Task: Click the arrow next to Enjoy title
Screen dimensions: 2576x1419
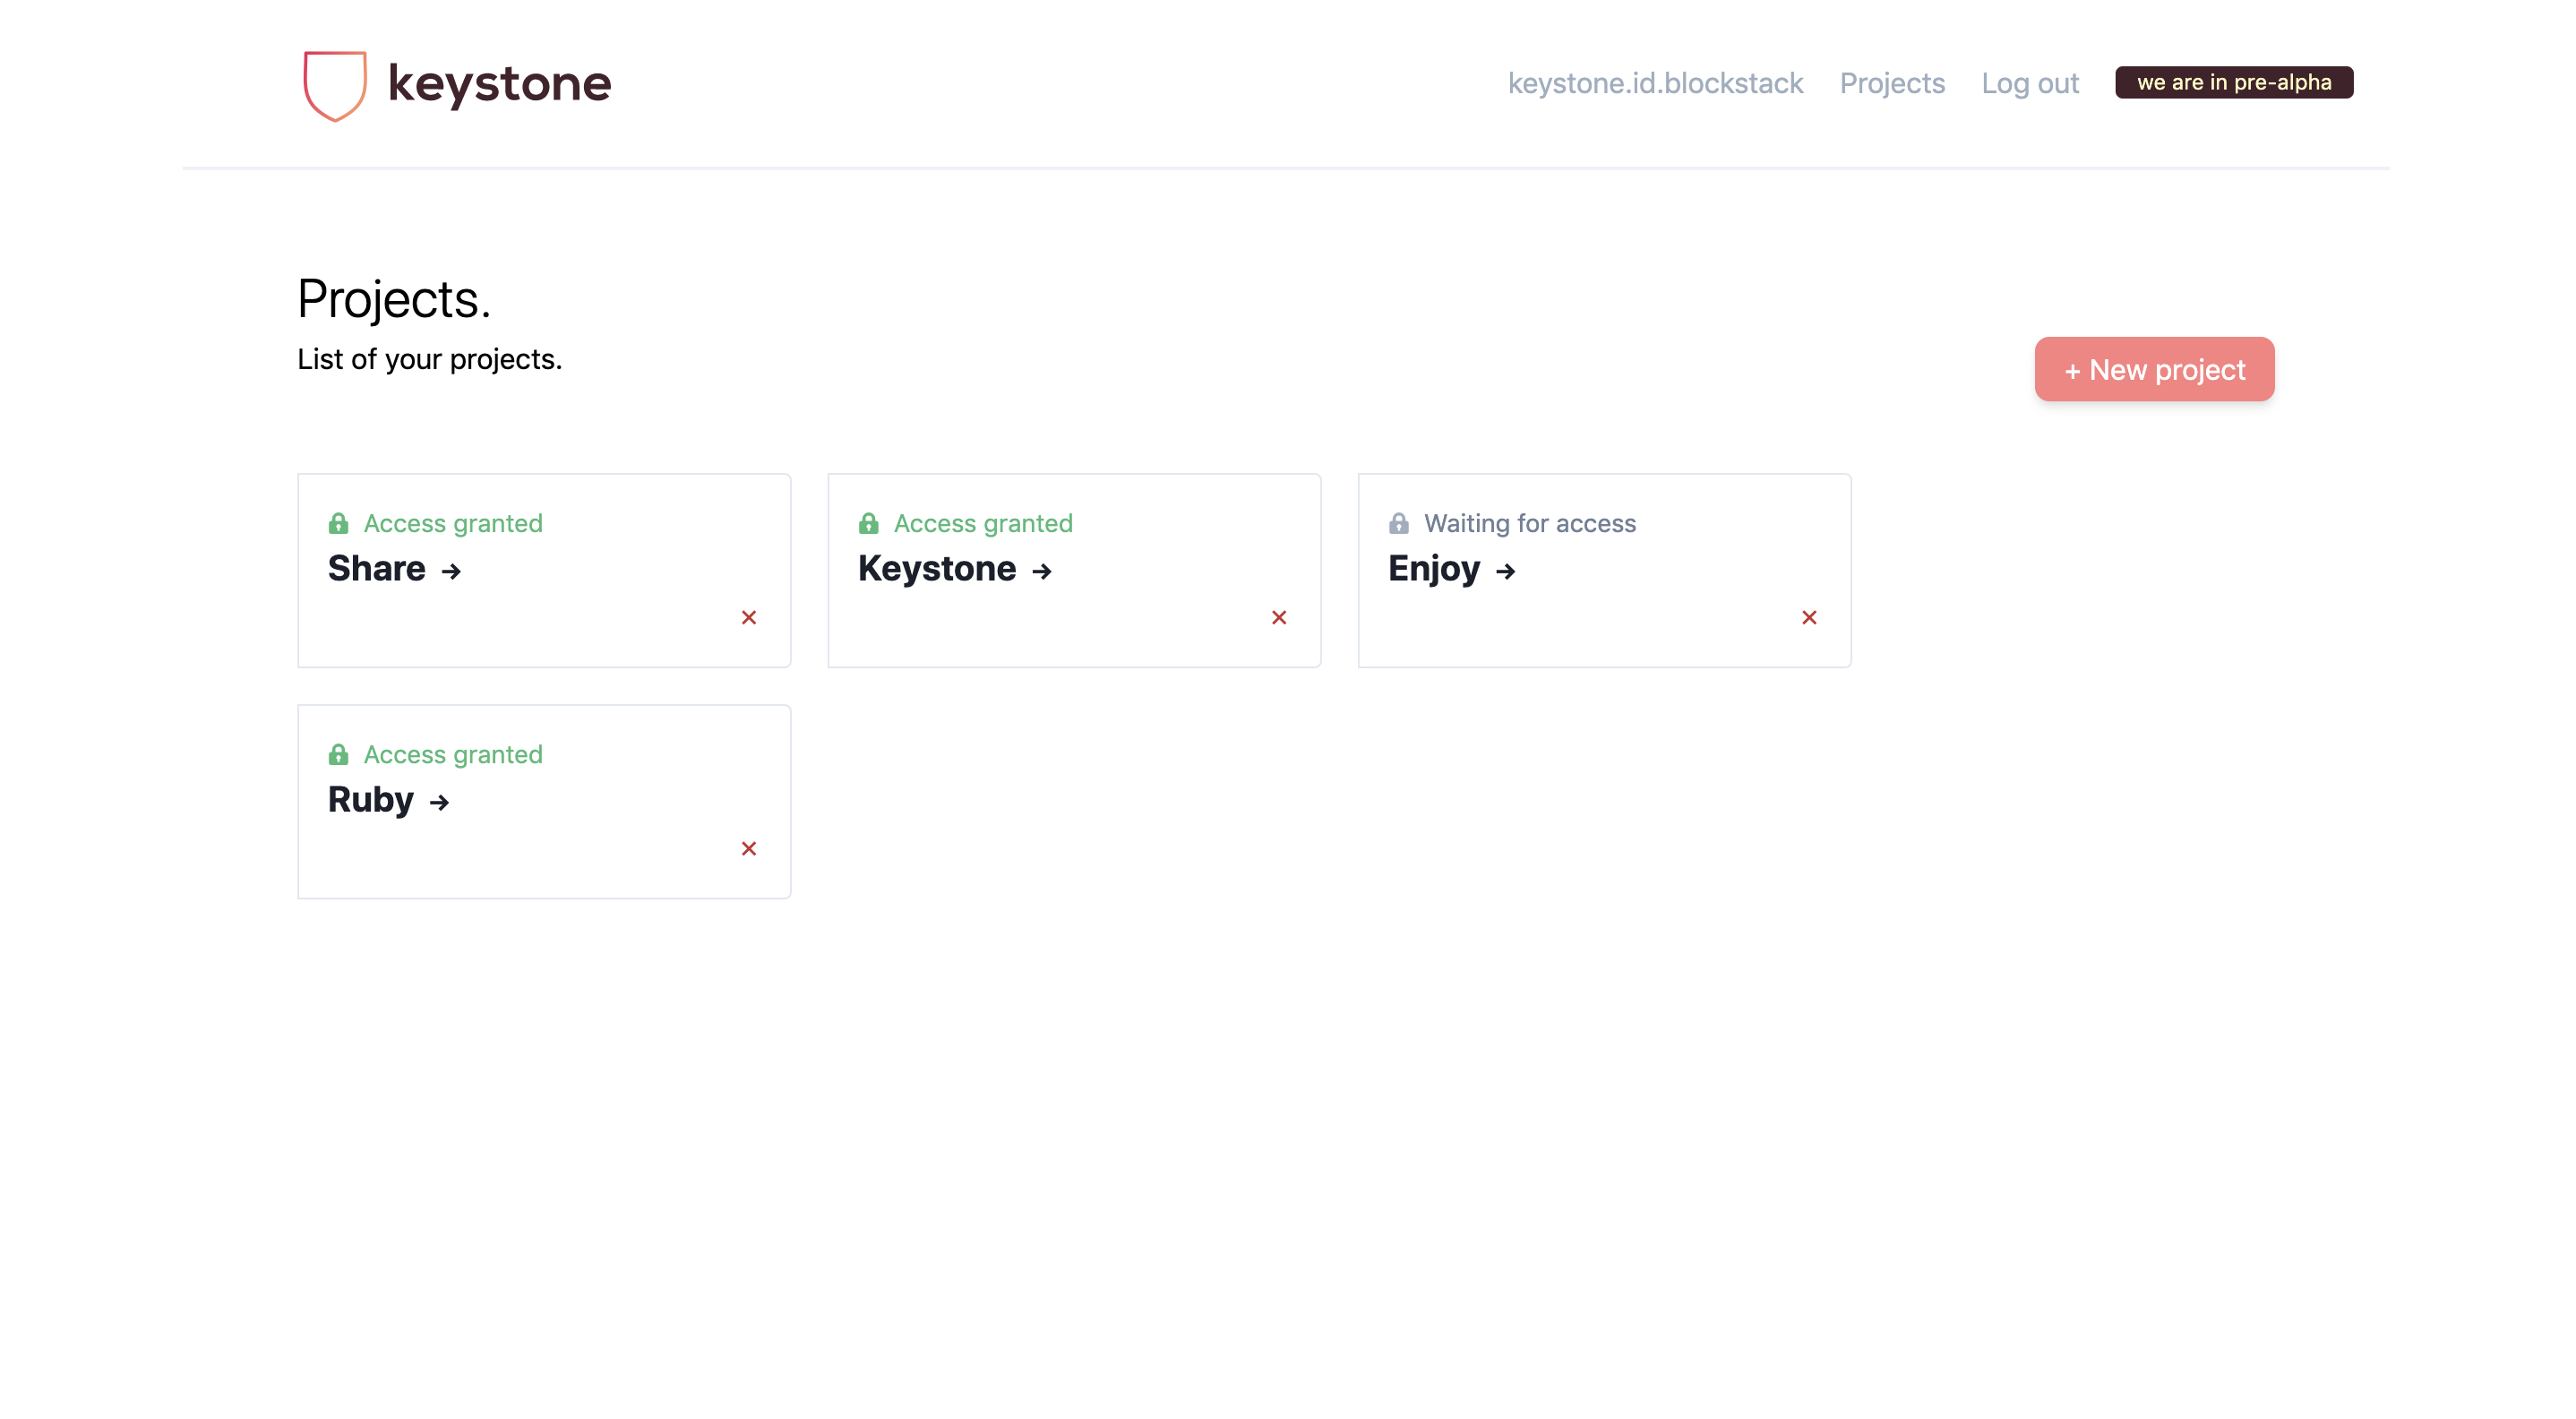Action: (1506, 571)
